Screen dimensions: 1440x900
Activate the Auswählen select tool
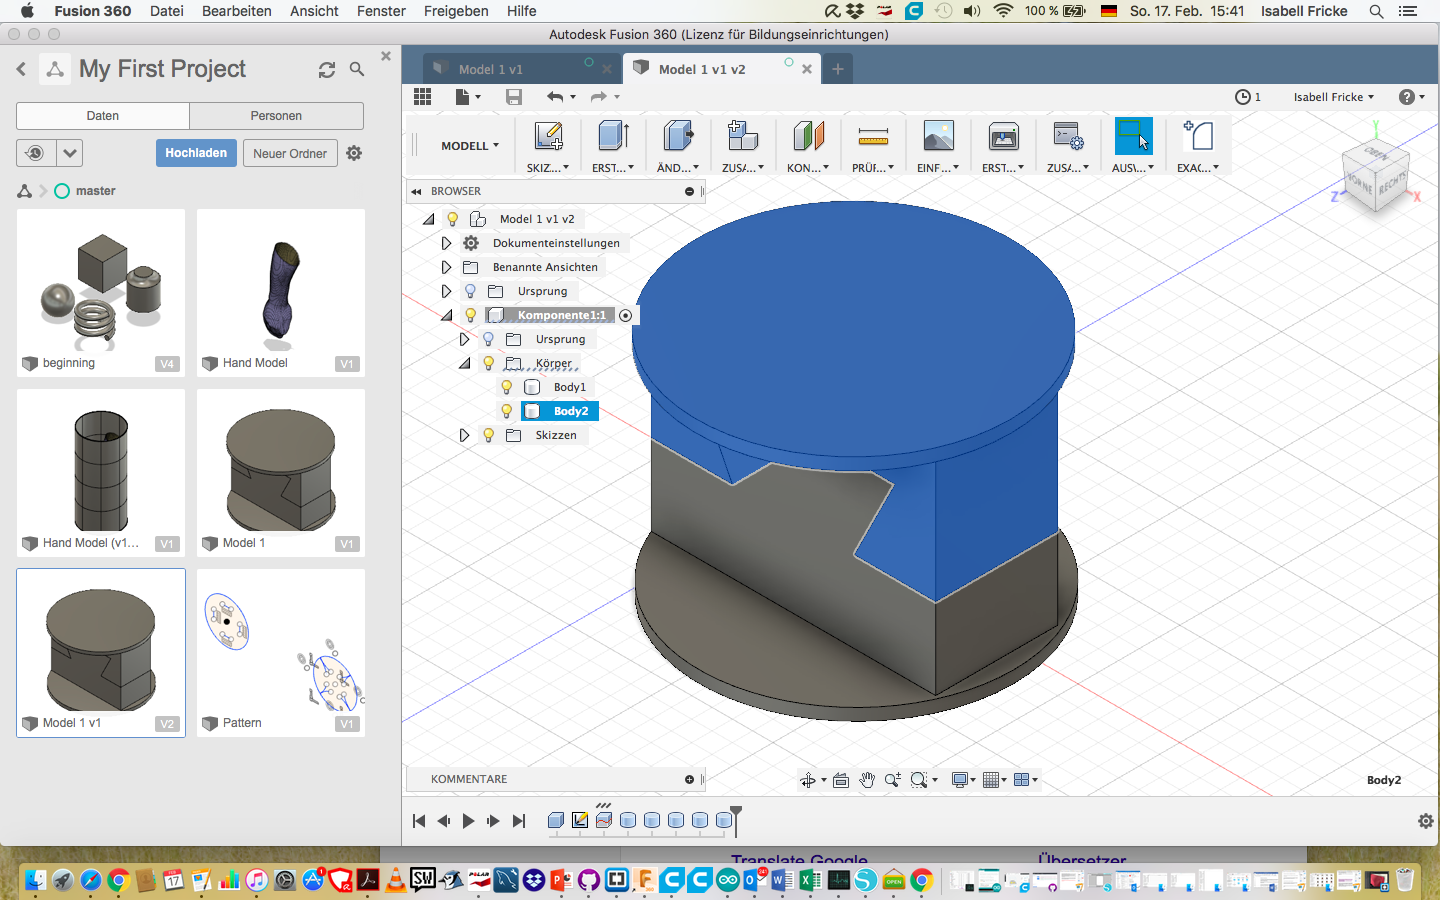tap(1133, 136)
